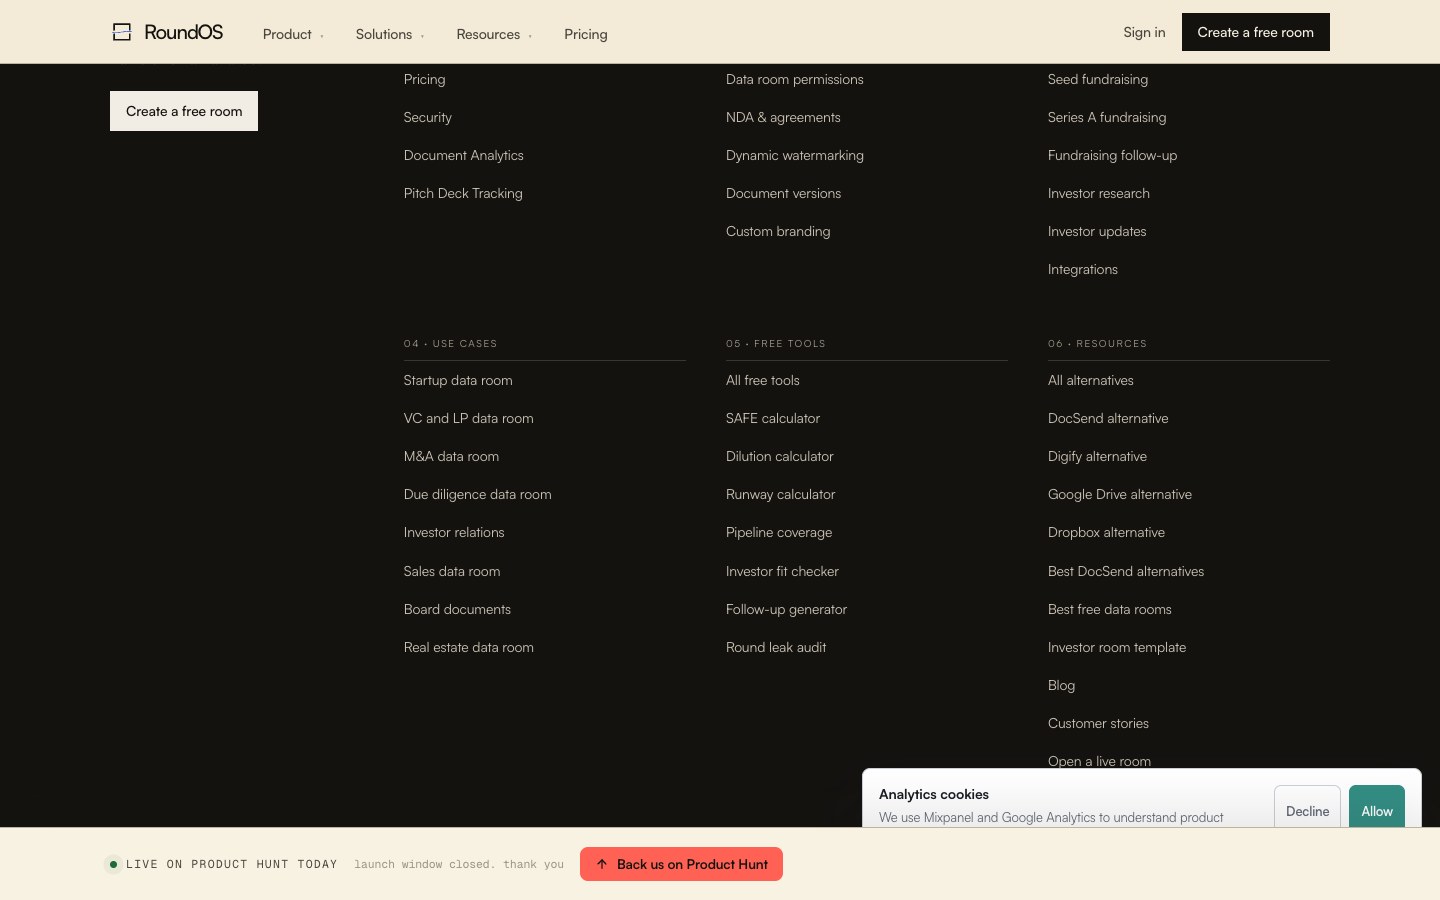
Task: Click the Sign in link
Action: tap(1144, 32)
